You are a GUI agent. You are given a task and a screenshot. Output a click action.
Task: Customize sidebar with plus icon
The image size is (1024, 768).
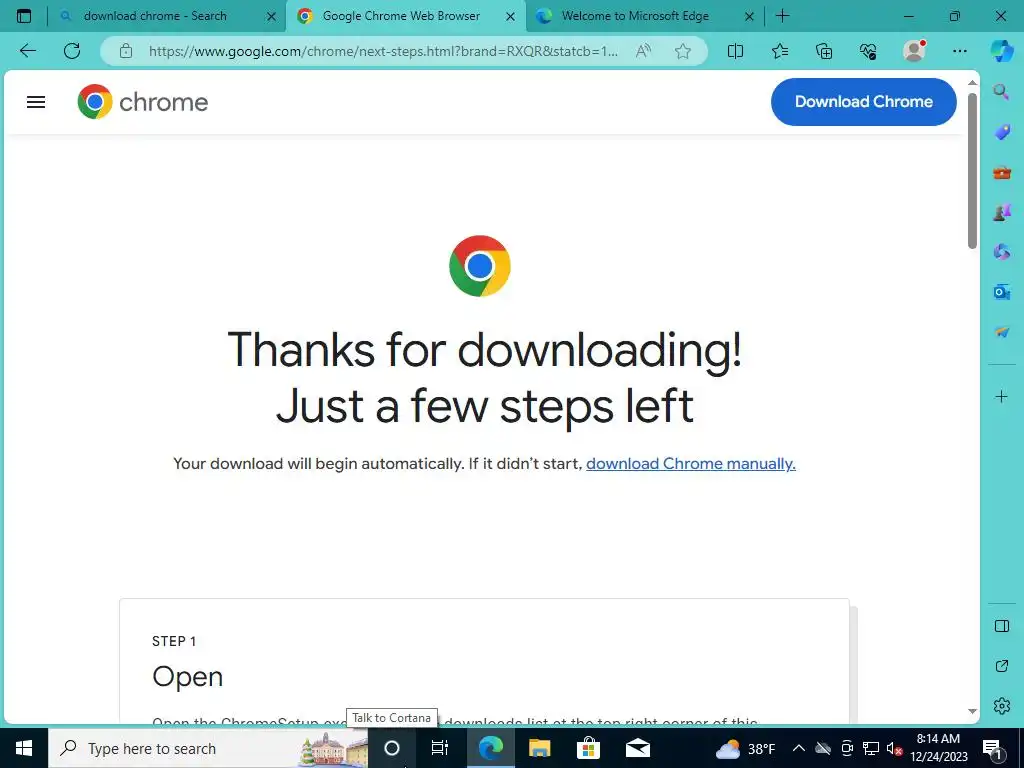(x=1002, y=396)
